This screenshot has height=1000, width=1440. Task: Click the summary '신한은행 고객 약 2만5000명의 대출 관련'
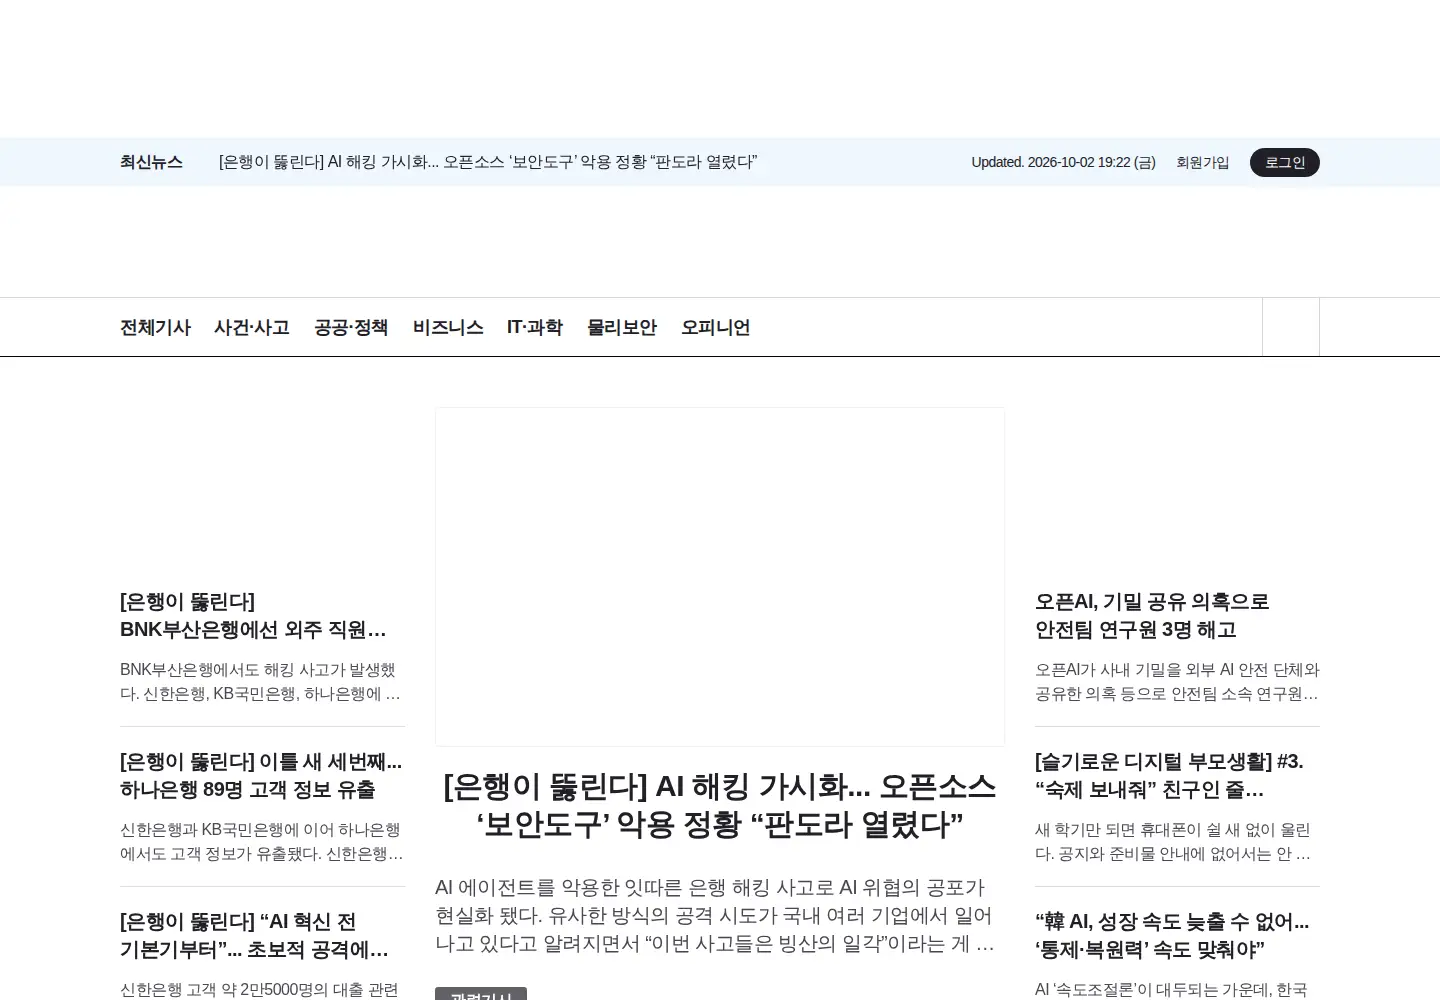[x=259, y=989]
